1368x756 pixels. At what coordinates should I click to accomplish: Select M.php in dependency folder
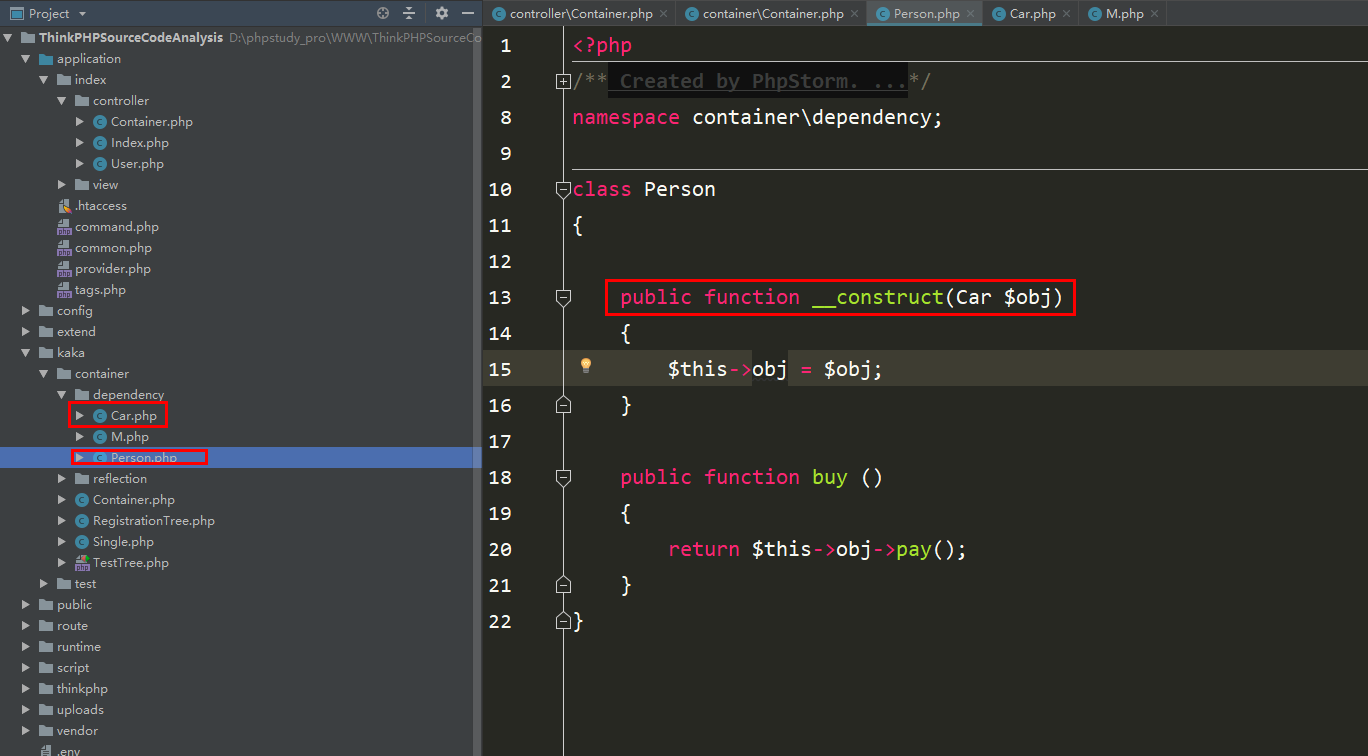coord(129,437)
